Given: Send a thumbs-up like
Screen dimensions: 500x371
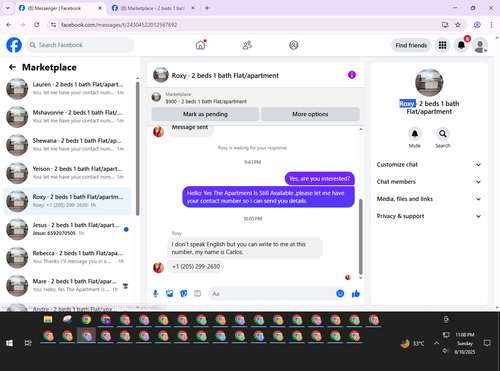Looking at the screenshot, I should 356,294.
